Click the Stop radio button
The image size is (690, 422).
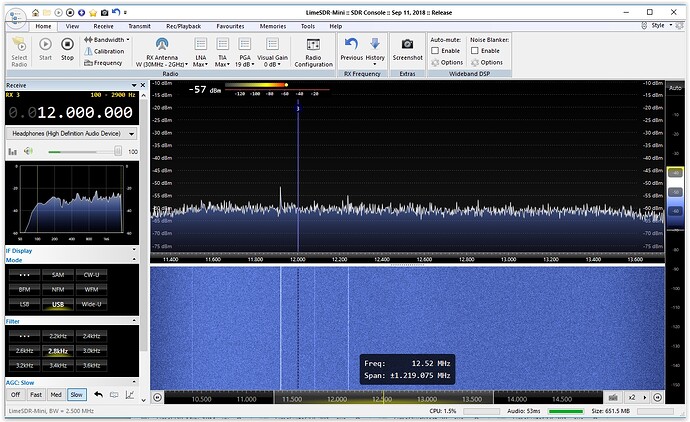click(x=67, y=49)
